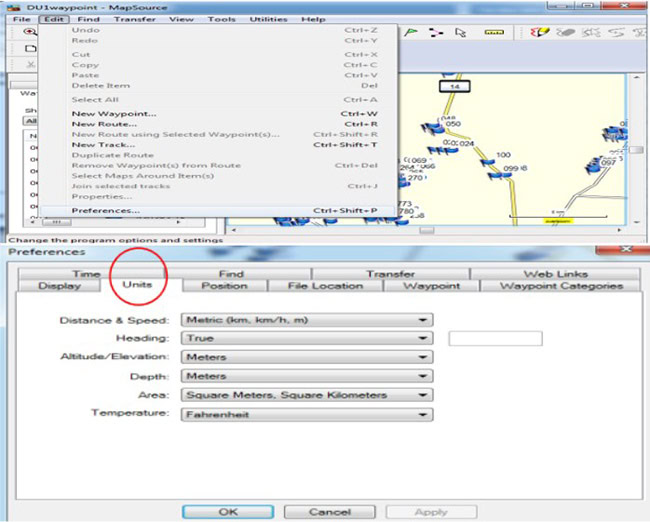The image size is (650, 522).
Task: Open the Area units dropdown
Action: pyautogui.click(x=307, y=395)
